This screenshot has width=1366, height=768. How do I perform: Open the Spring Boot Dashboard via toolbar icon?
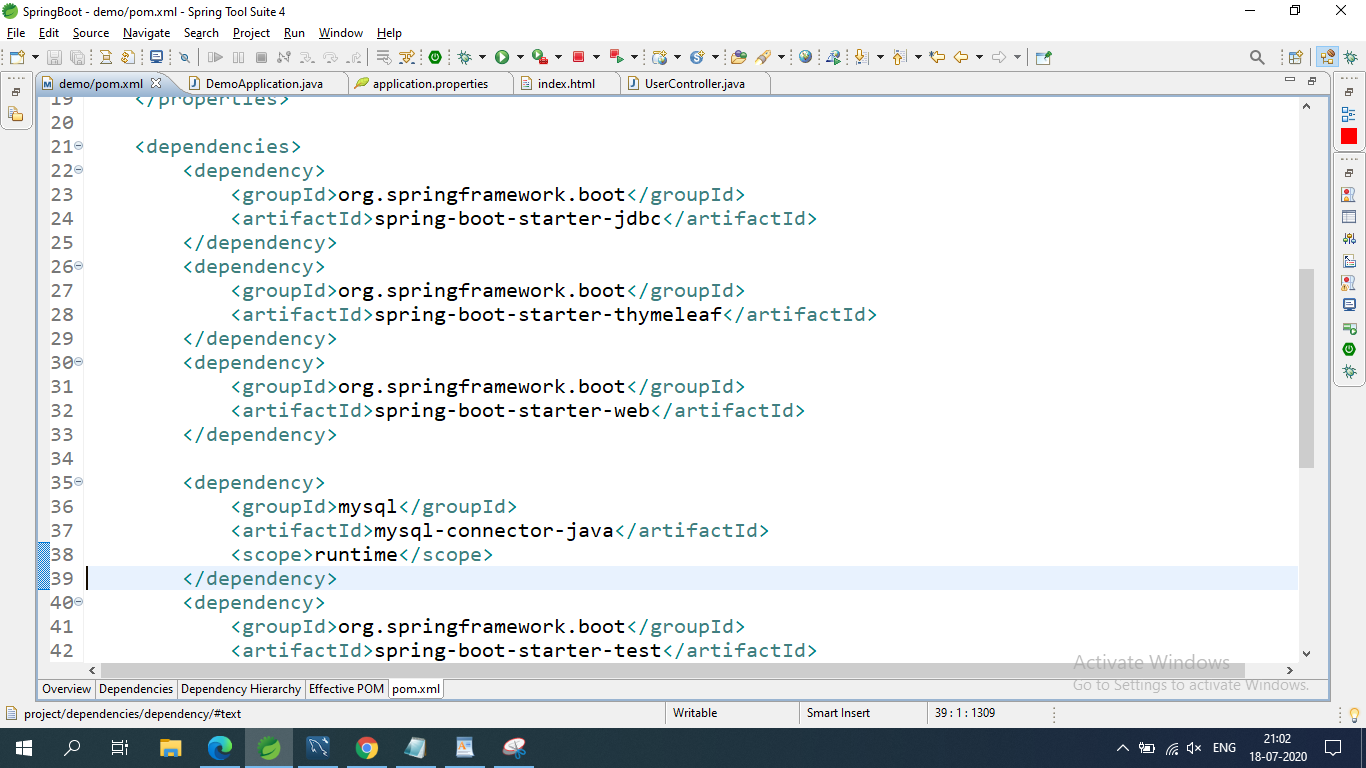point(434,57)
